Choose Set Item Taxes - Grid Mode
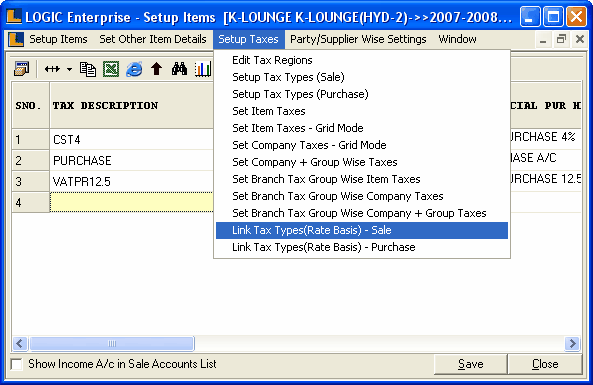 362,128
